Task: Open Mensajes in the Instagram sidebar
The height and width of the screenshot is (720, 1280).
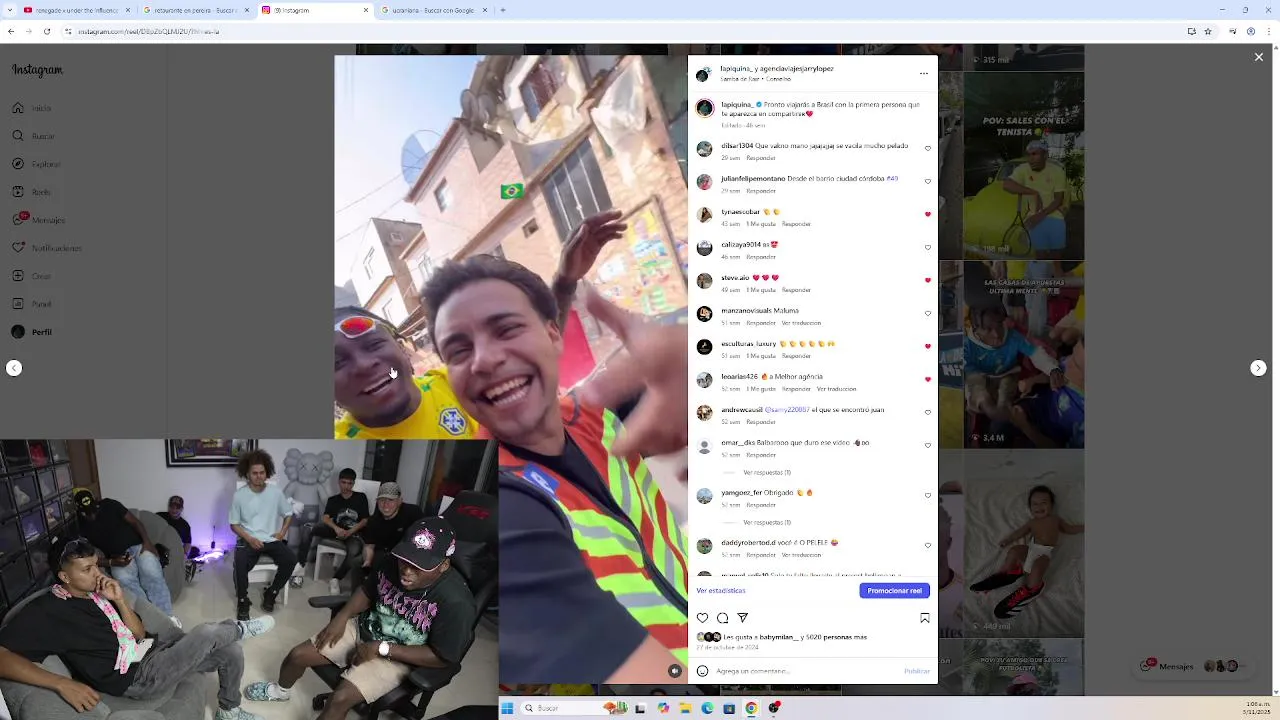Action: click(39, 220)
